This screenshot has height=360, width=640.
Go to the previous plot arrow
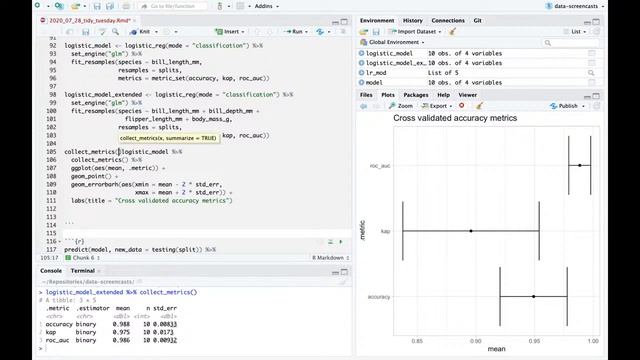363,106
